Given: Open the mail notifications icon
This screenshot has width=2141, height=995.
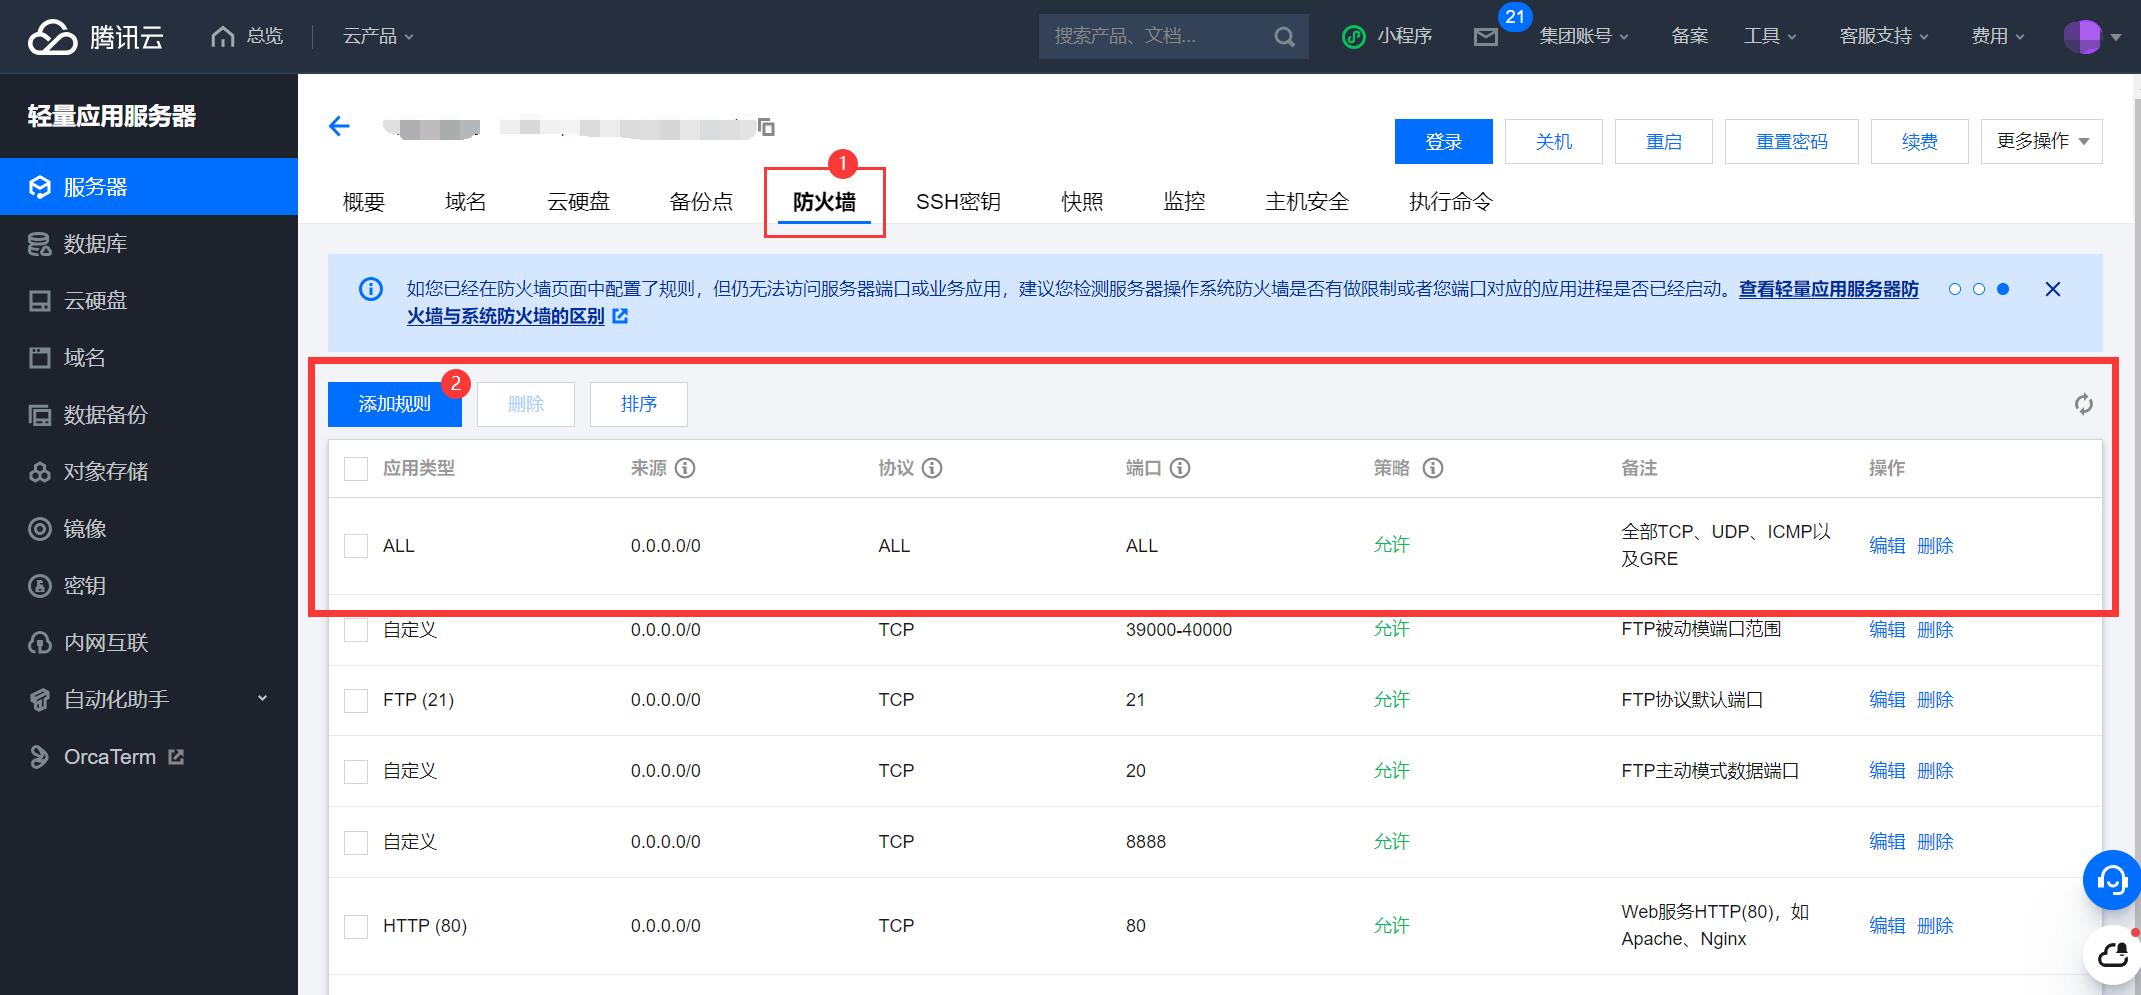Looking at the screenshot, I should coord(1486,37).
